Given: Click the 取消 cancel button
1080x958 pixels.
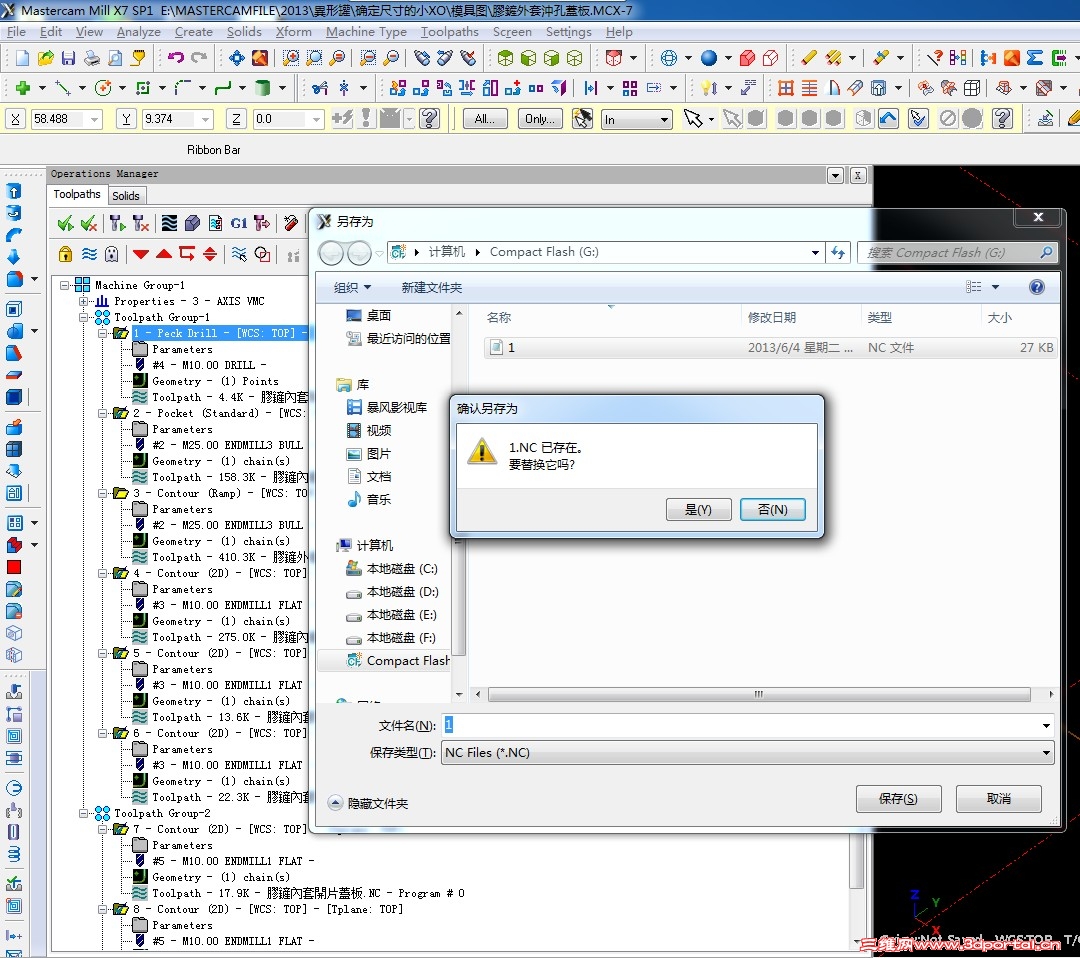Looking at the screenshot, I should pyautogui.click(x=999, y=799).
